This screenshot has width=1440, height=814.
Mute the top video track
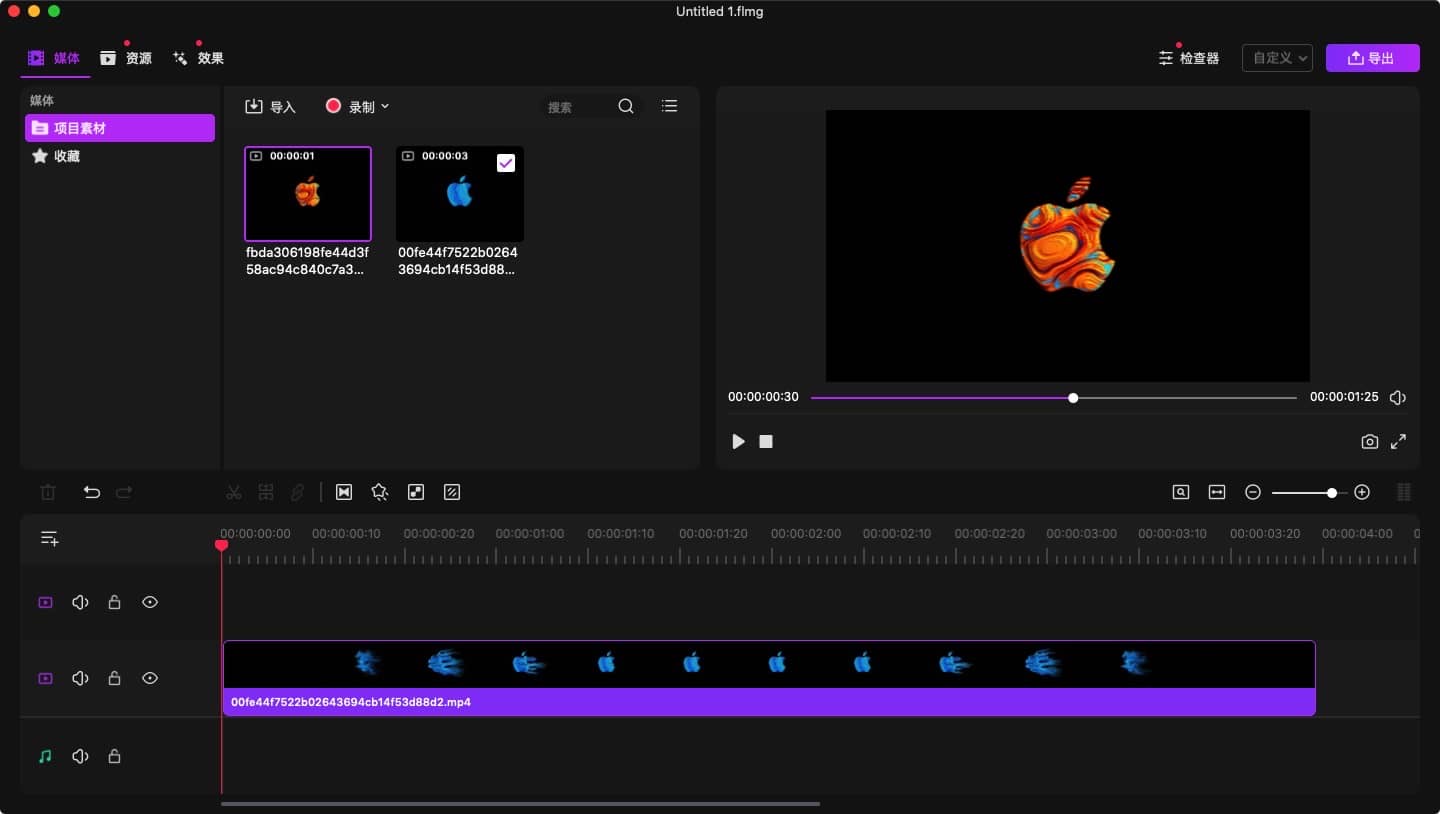click(x=80, y=602)
